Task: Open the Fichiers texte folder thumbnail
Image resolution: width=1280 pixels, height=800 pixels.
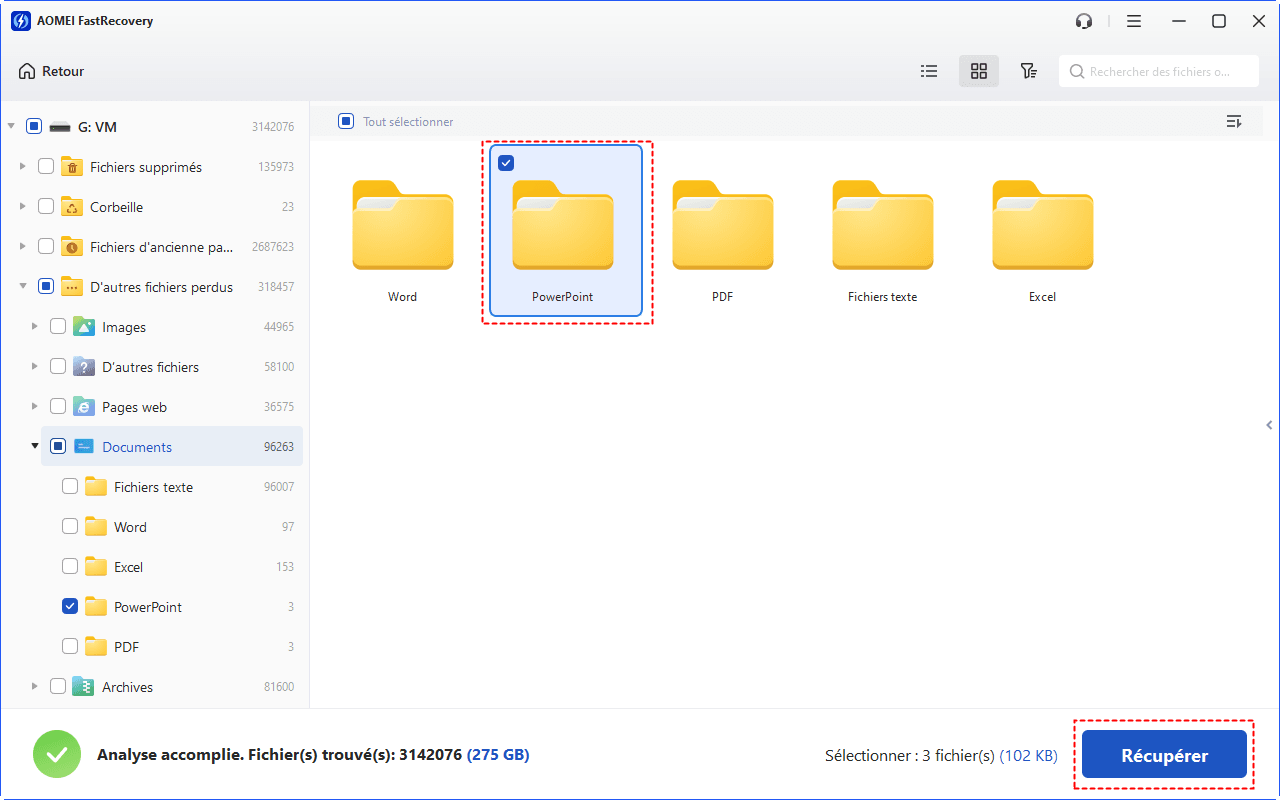Action: (883, 226)
